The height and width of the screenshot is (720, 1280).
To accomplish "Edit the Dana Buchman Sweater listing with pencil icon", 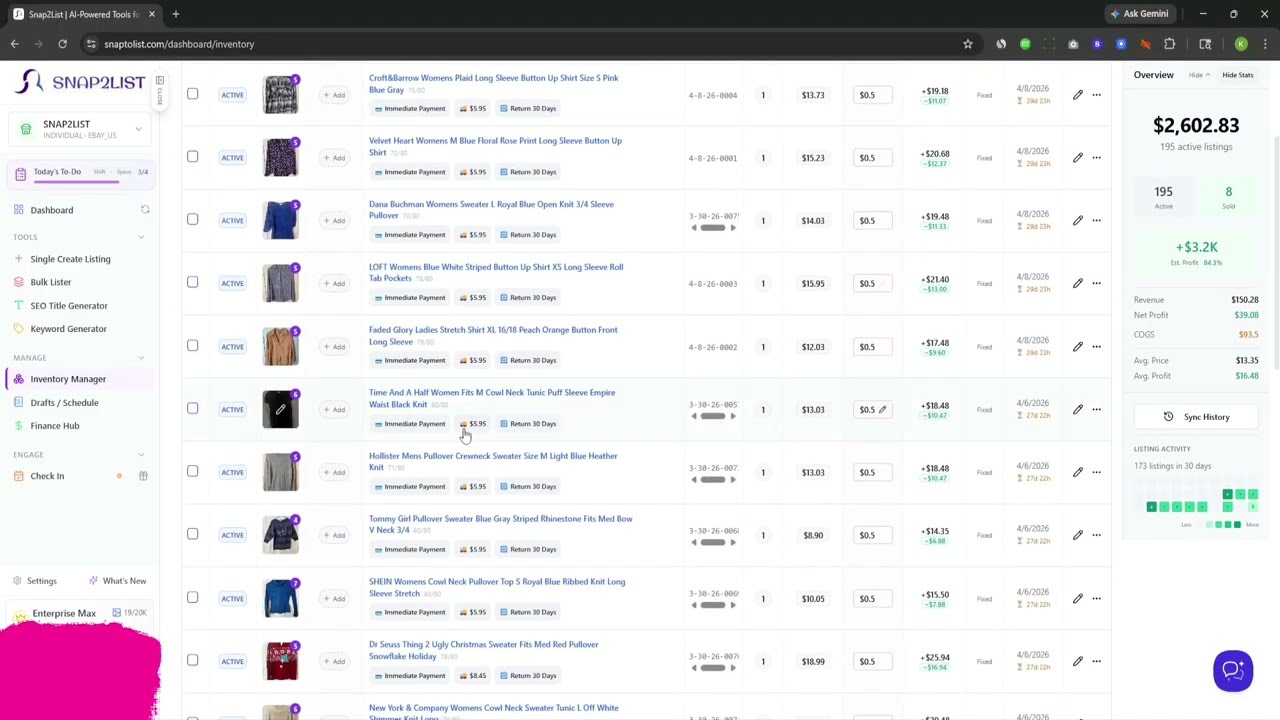I will (1077, 221).
